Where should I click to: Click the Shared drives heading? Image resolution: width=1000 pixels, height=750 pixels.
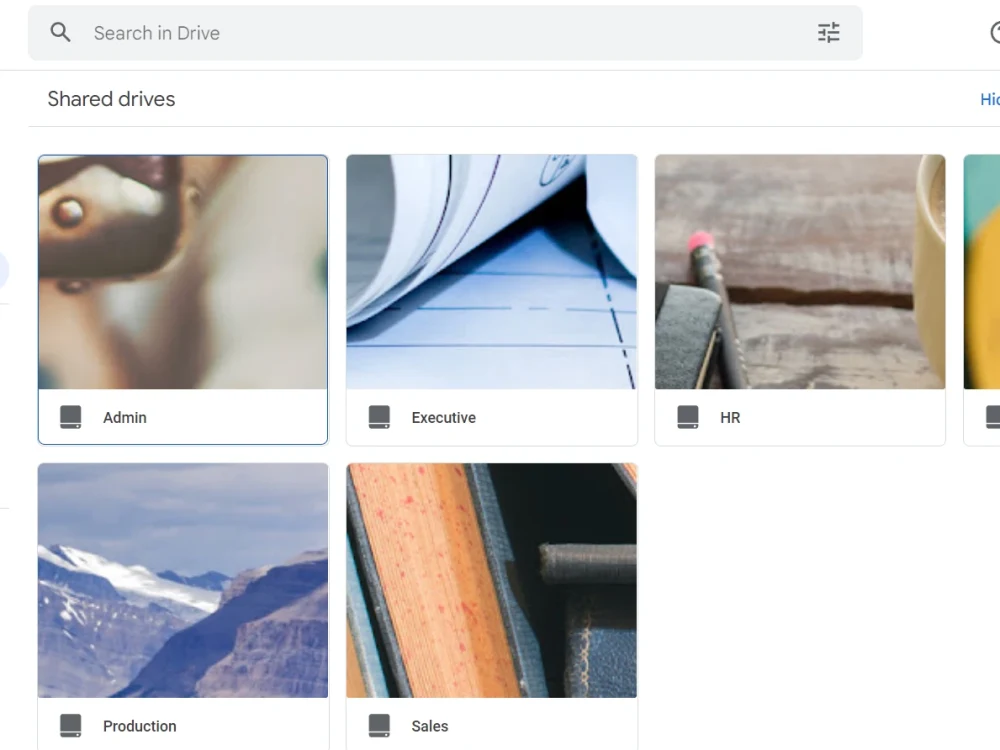(x=112, y=99)
